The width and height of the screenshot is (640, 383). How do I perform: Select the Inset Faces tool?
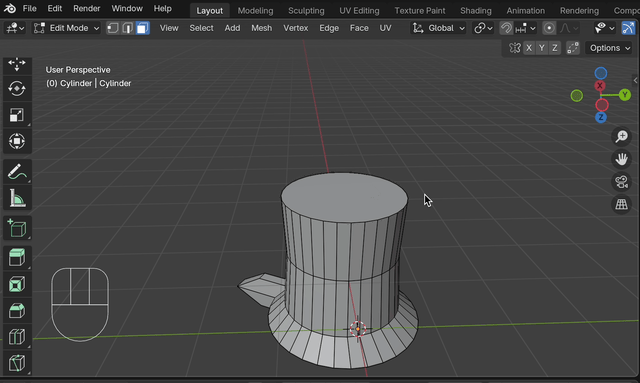pos(17,285)
